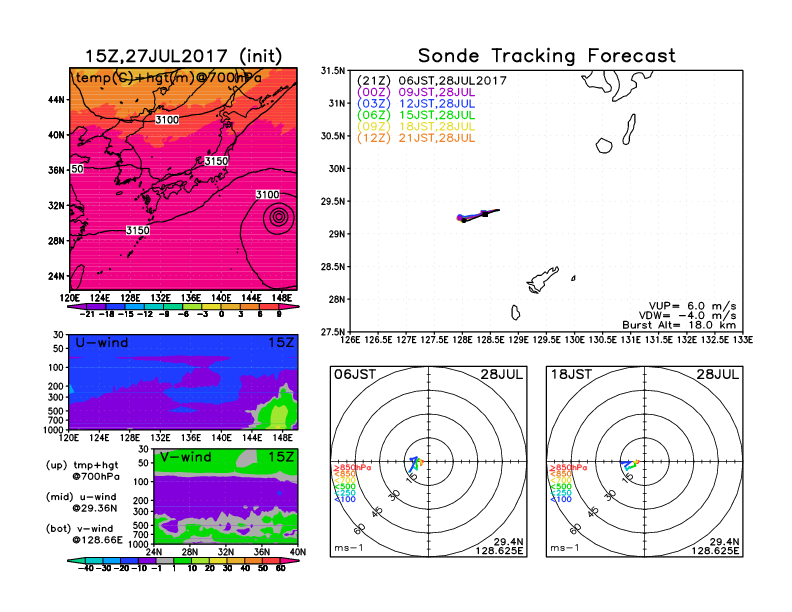Pick the purple swatch between -21 and -18
The height and width of the screenshot is (612, 792).
(96, 307)
